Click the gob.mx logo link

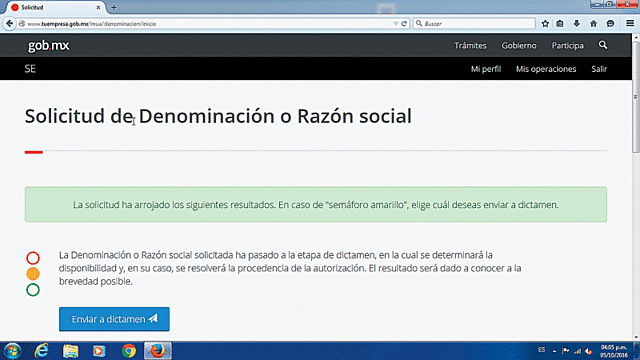pos(48,45)
